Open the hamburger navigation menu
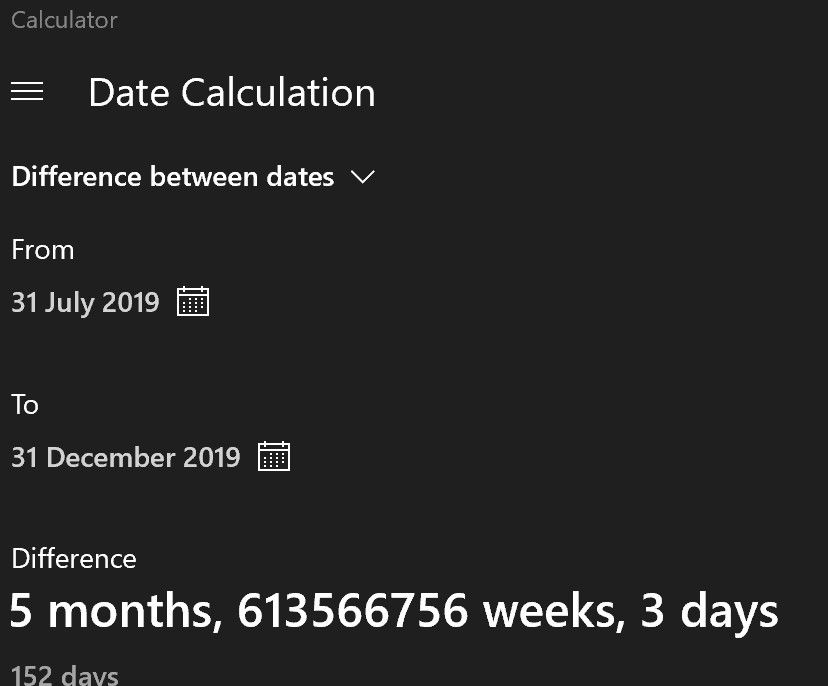The image size is (828, 686). pyautogui.click(x=27, y=92)
